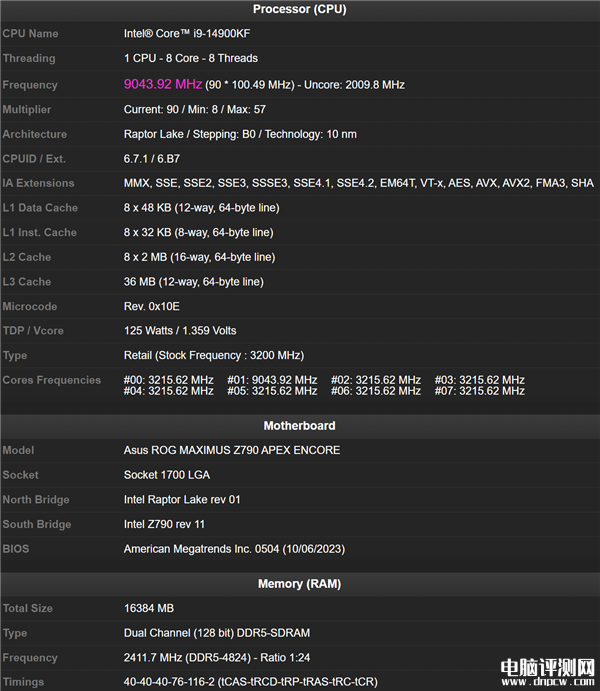Click core #07: 3215.62 MHz entry
This screenshot has width=600, height=691.
coord(480,391)
